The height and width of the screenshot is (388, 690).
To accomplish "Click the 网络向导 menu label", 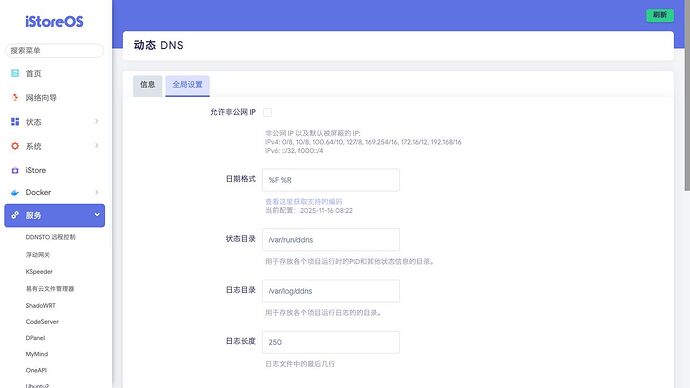I will coord(41,98).
